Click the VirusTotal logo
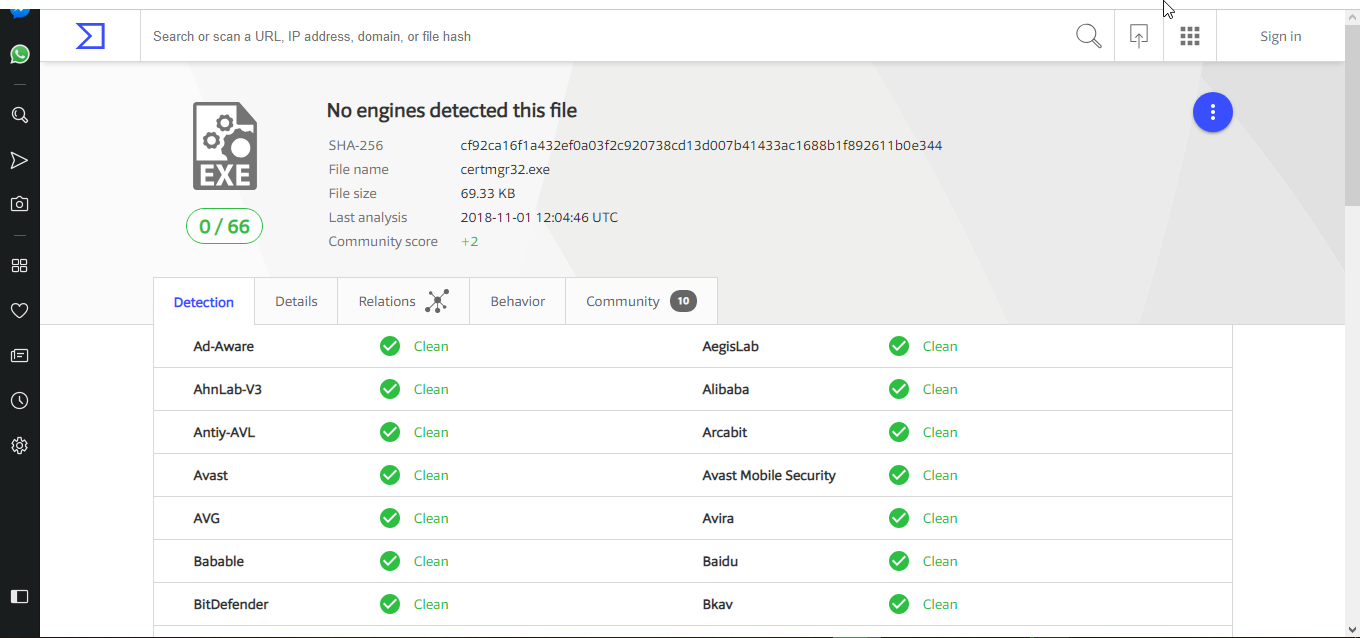 click(x=90, y=35)
